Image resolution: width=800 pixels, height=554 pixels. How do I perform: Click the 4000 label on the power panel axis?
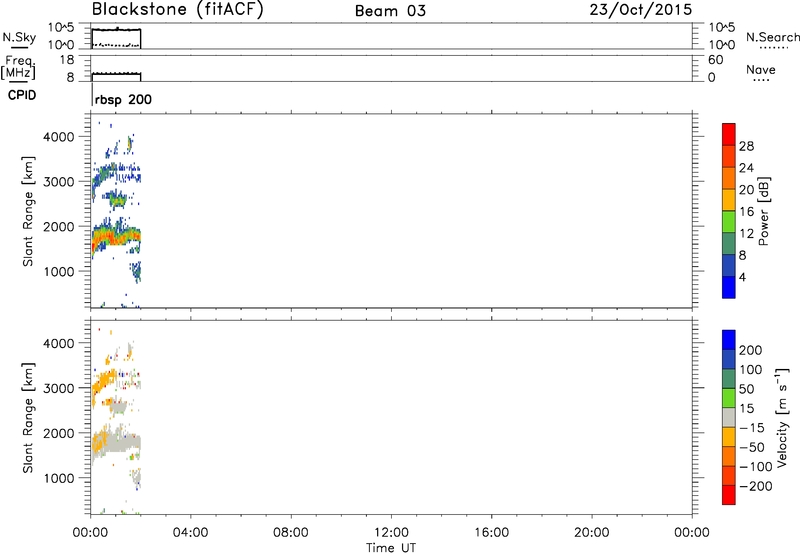[x=58, y=137]
